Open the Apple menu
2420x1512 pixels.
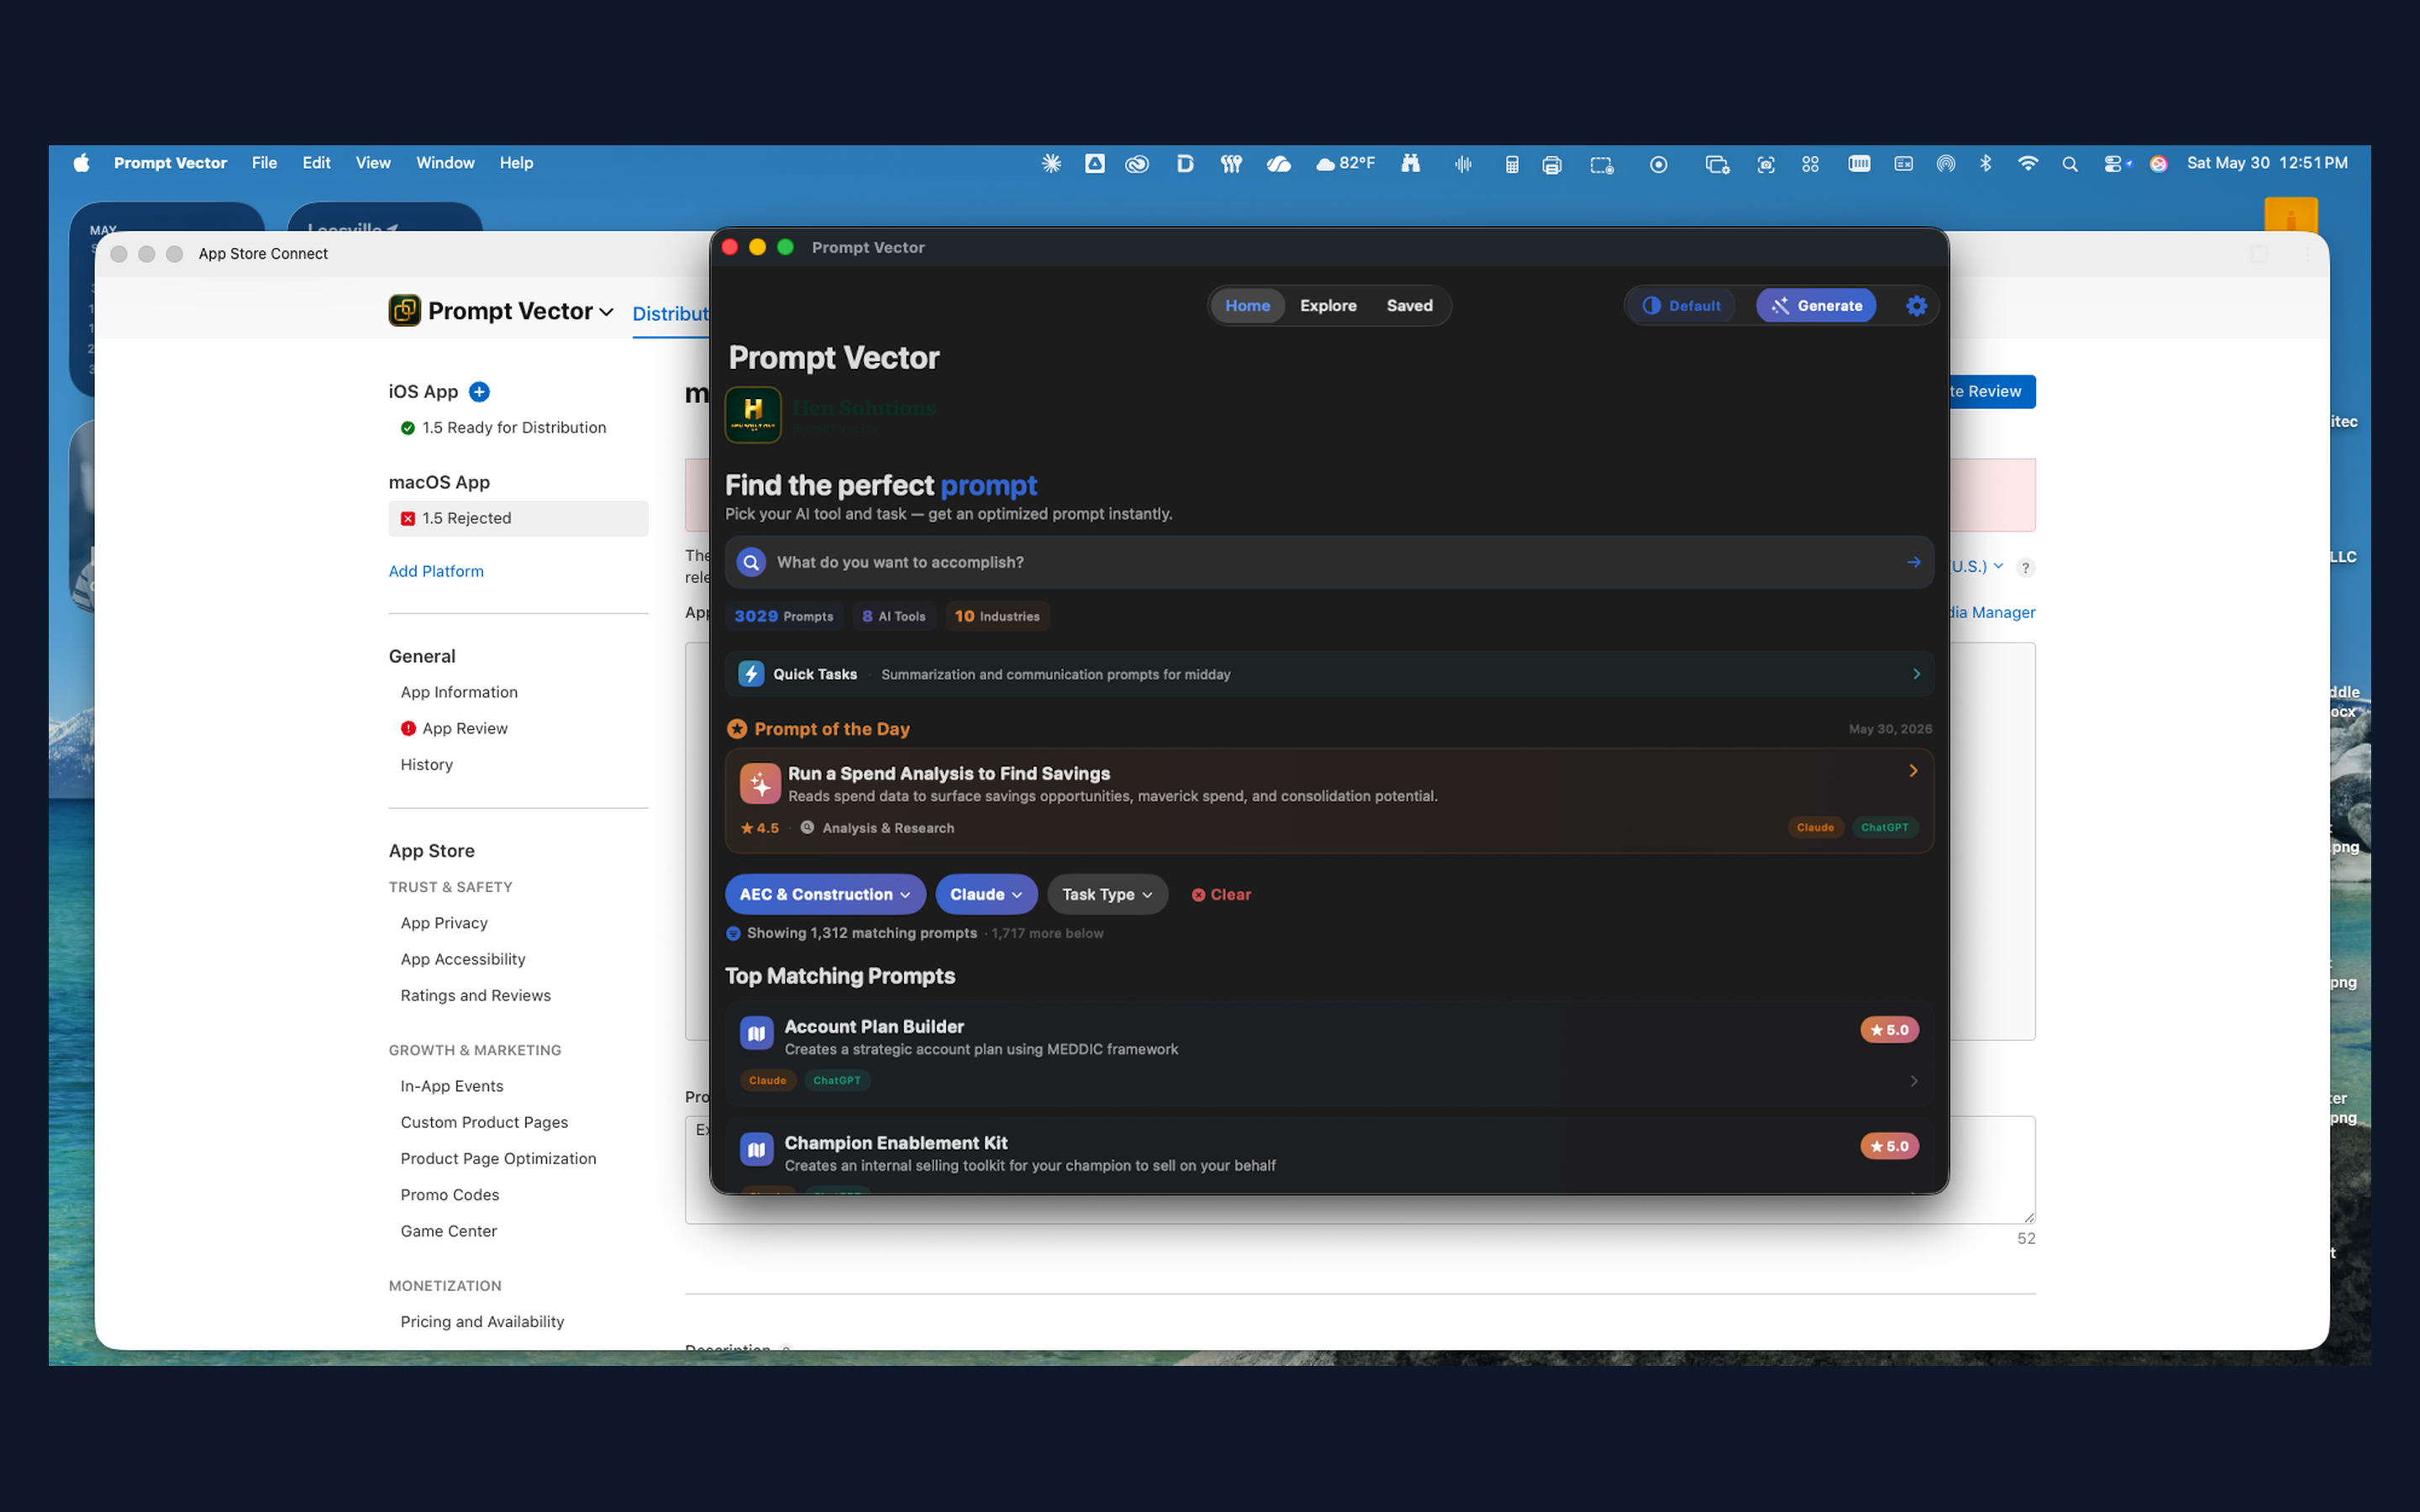[82, 163]
